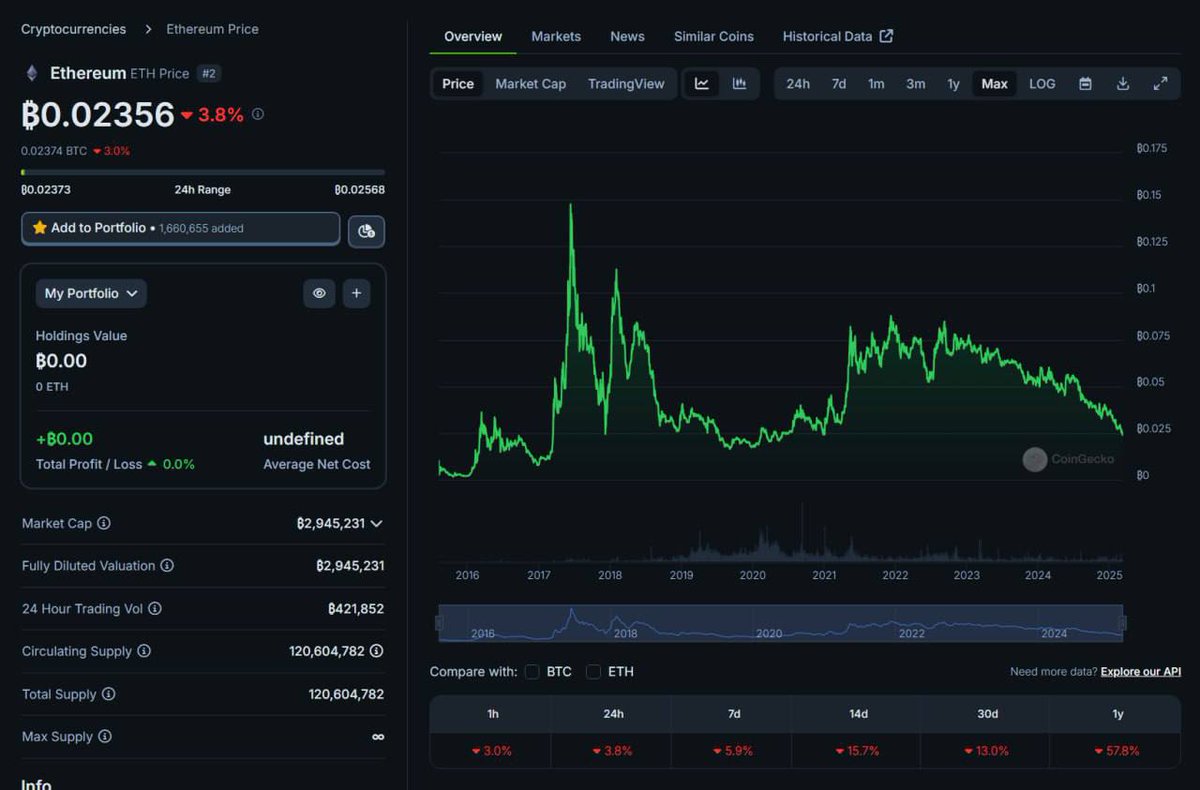Open the calendar date range picker
This screenshot has height=790, width=1200.
coord(1085,84)
